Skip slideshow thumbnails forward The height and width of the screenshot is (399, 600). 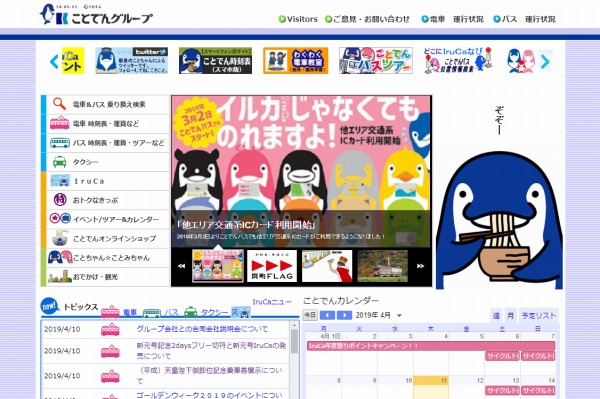420,266
